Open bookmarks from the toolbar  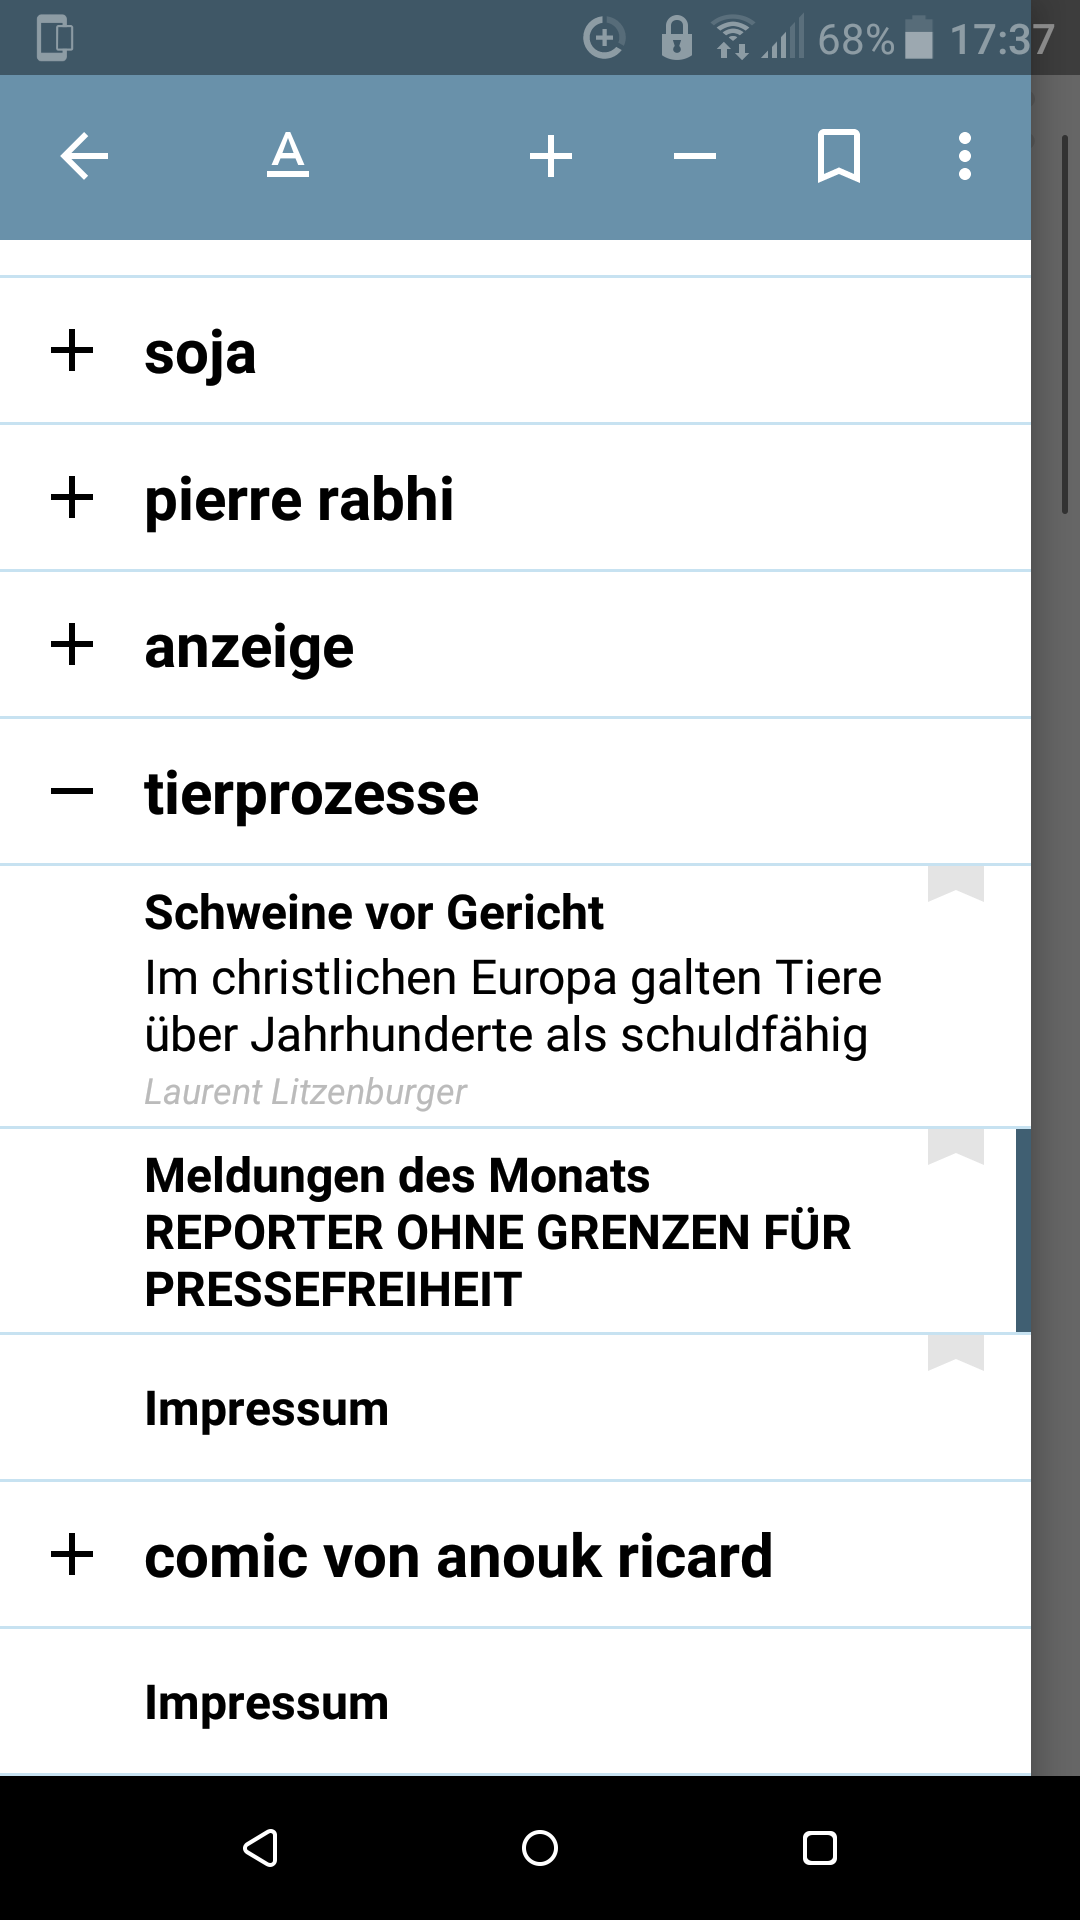tap(838, 156)
